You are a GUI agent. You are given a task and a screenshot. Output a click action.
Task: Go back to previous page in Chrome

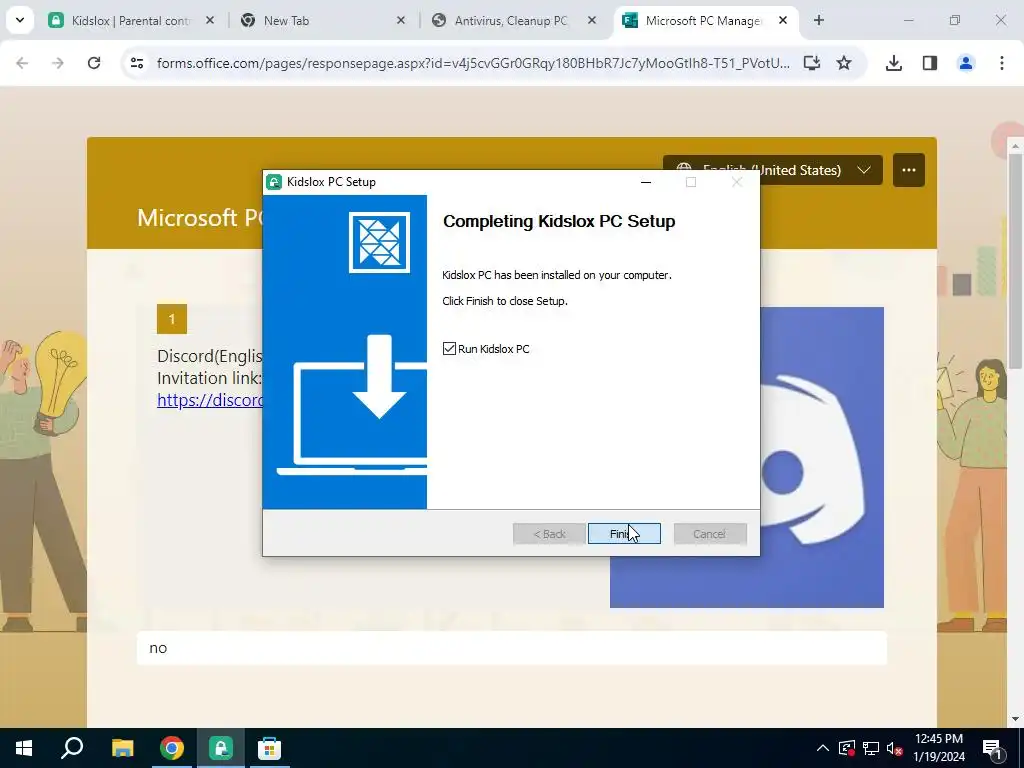point(22,63)
